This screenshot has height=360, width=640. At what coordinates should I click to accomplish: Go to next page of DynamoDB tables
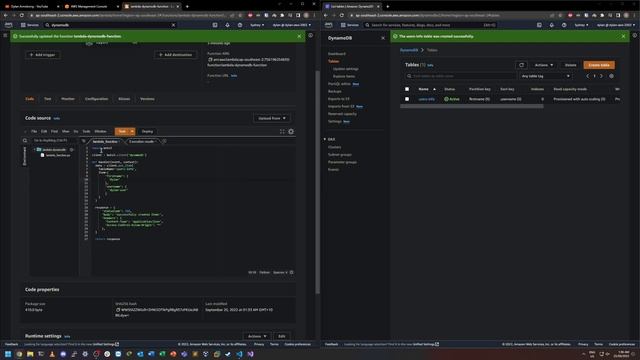click(x=601, y=76)
